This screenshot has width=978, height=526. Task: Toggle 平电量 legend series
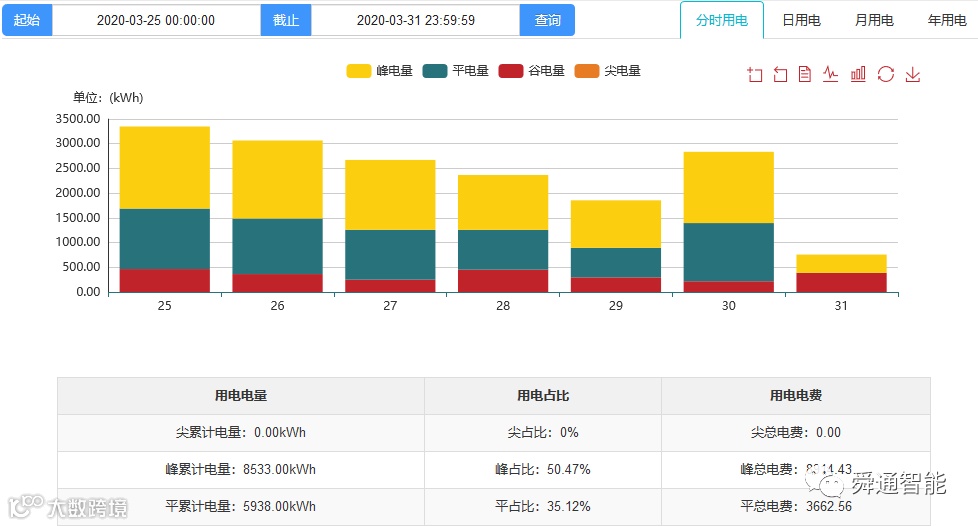(456, 71)
